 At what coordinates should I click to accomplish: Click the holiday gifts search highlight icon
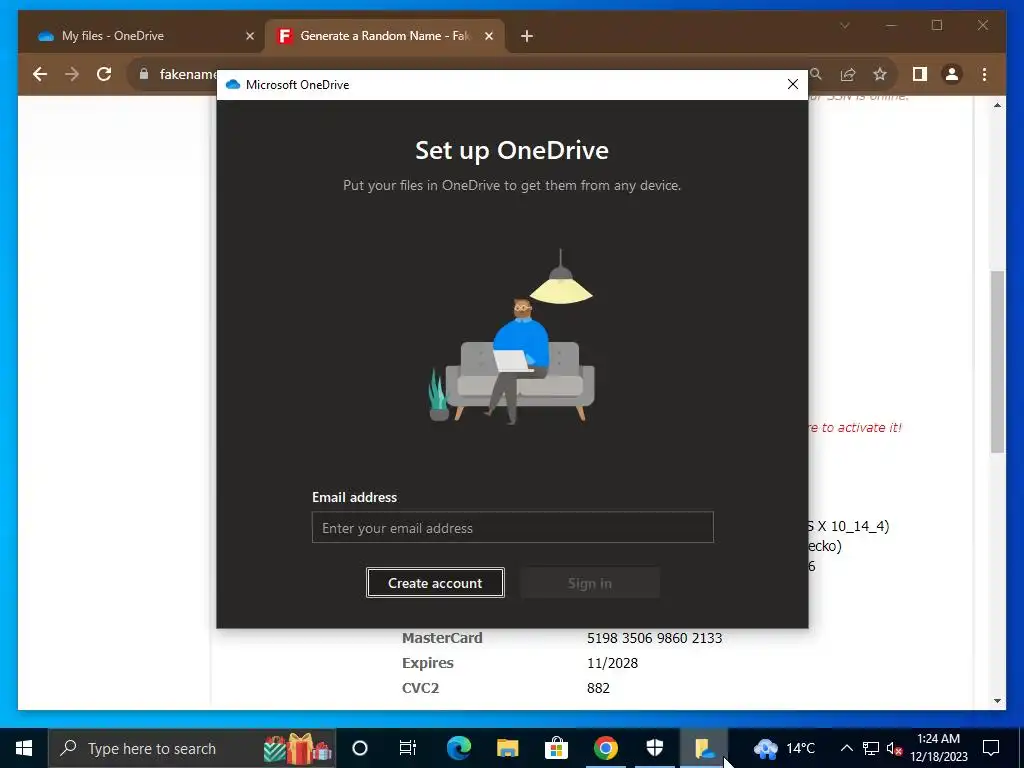[x=298, y=748]
